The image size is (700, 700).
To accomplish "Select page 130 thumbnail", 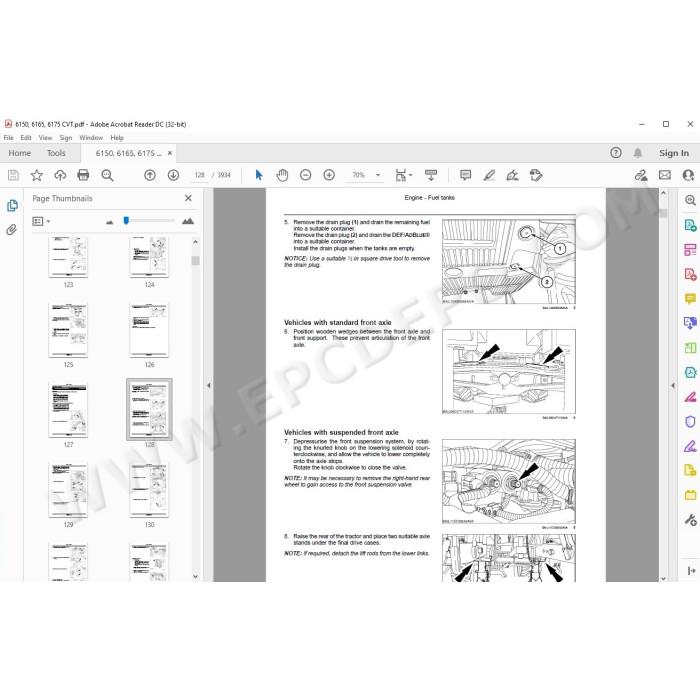I will click(149, 490).
